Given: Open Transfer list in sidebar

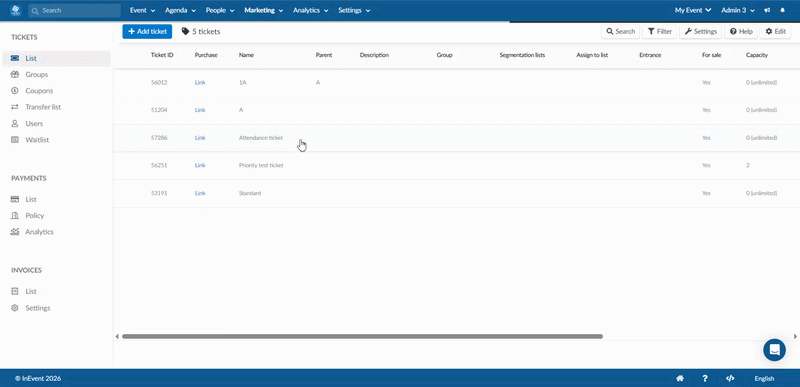Looking at the screenshot, I should [43, 107].
